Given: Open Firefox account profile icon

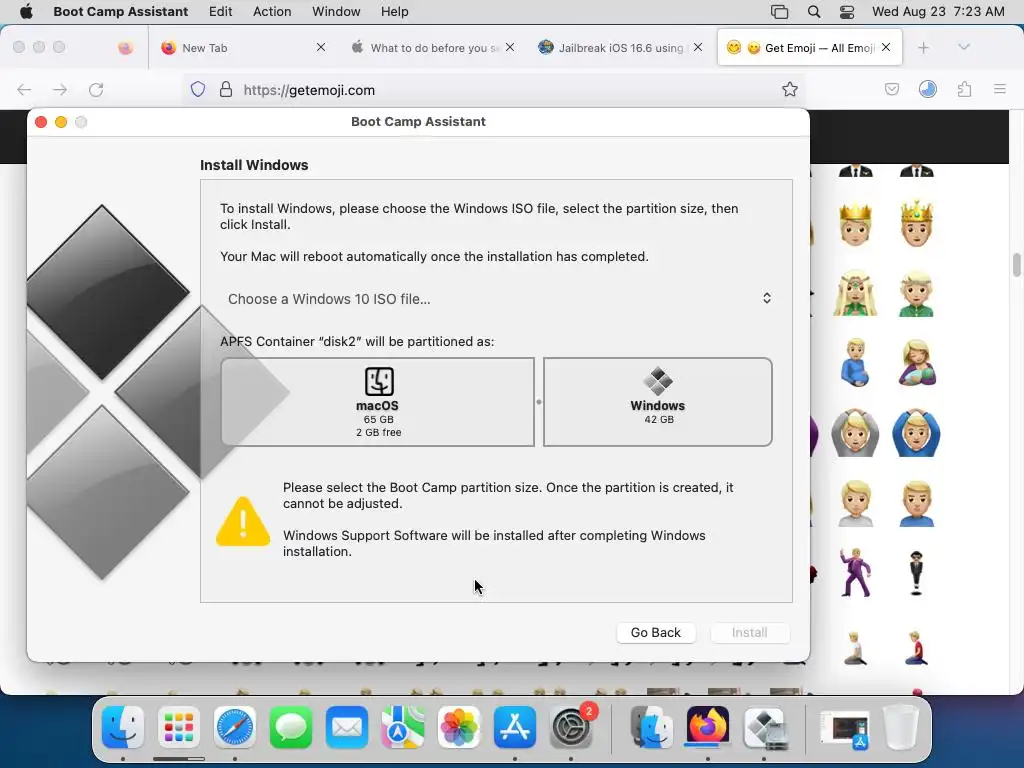Looking at the screenshot, I should click(928, 89).
